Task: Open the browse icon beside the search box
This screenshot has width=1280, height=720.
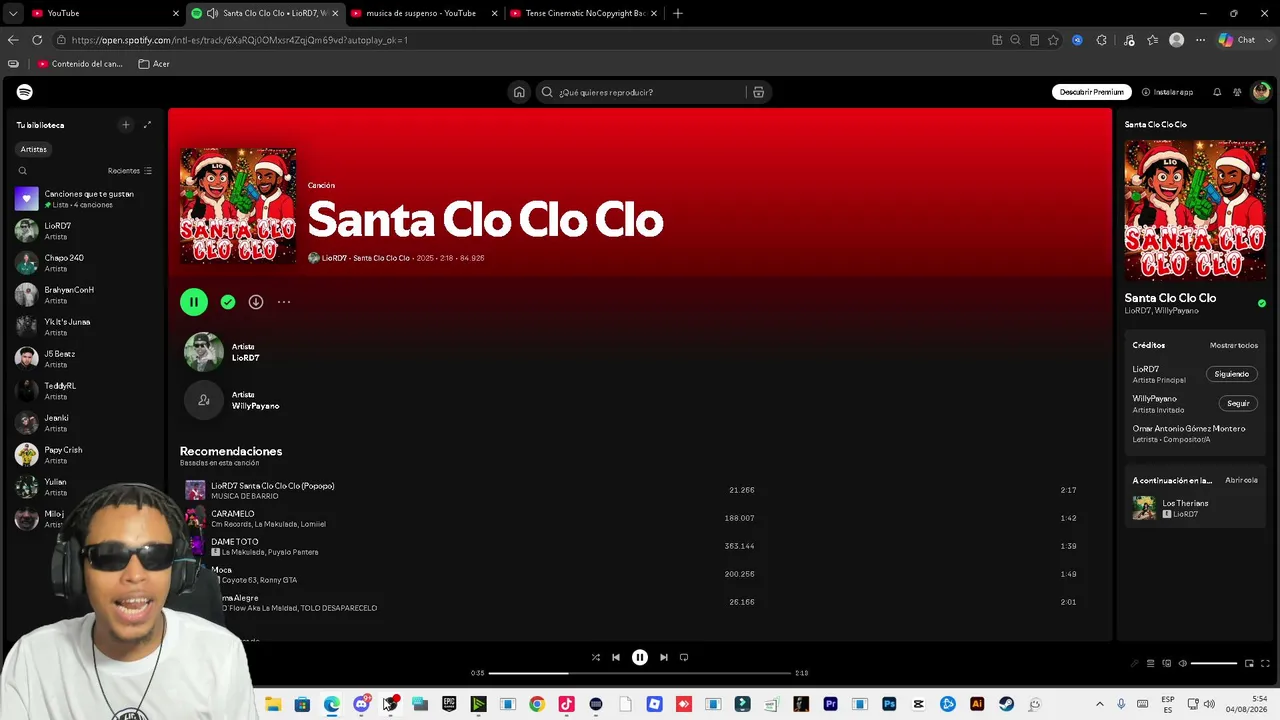Action: click(x=758, y=92)
